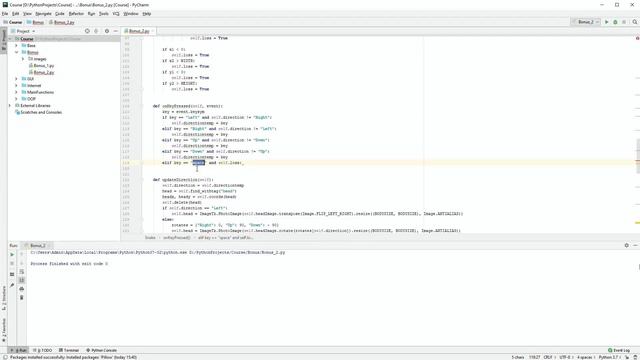
Task: Expand the Base folder
Action: pyautogui.click(x=16, y=46)
